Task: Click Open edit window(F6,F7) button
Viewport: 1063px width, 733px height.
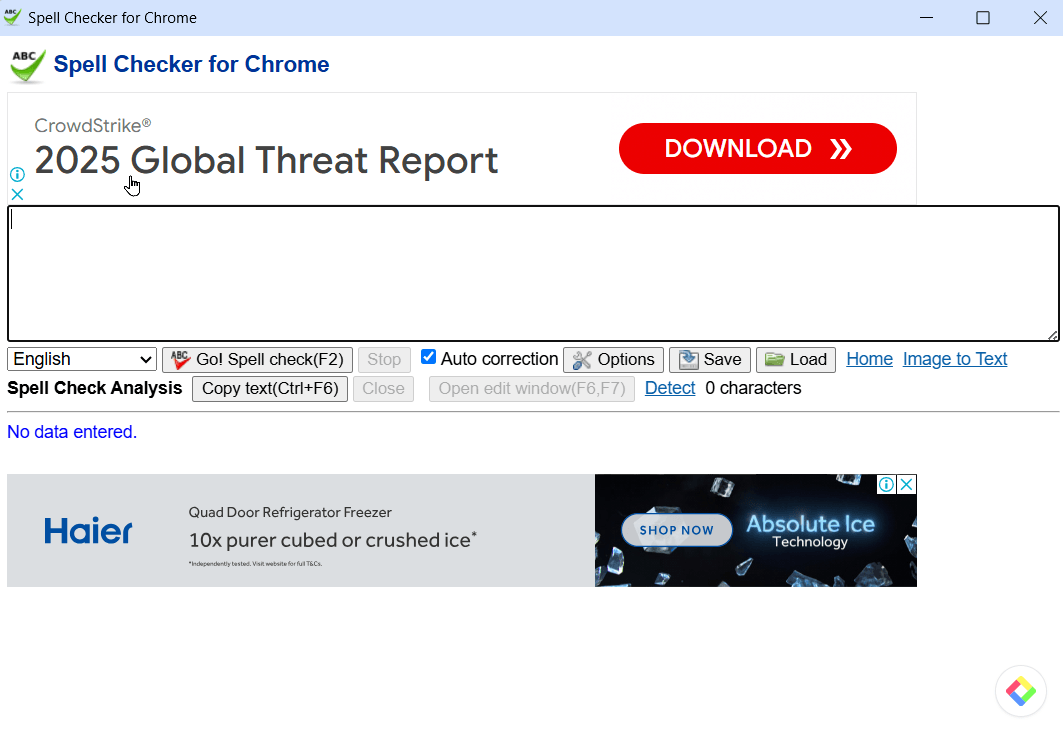Action: pos(532,389)
